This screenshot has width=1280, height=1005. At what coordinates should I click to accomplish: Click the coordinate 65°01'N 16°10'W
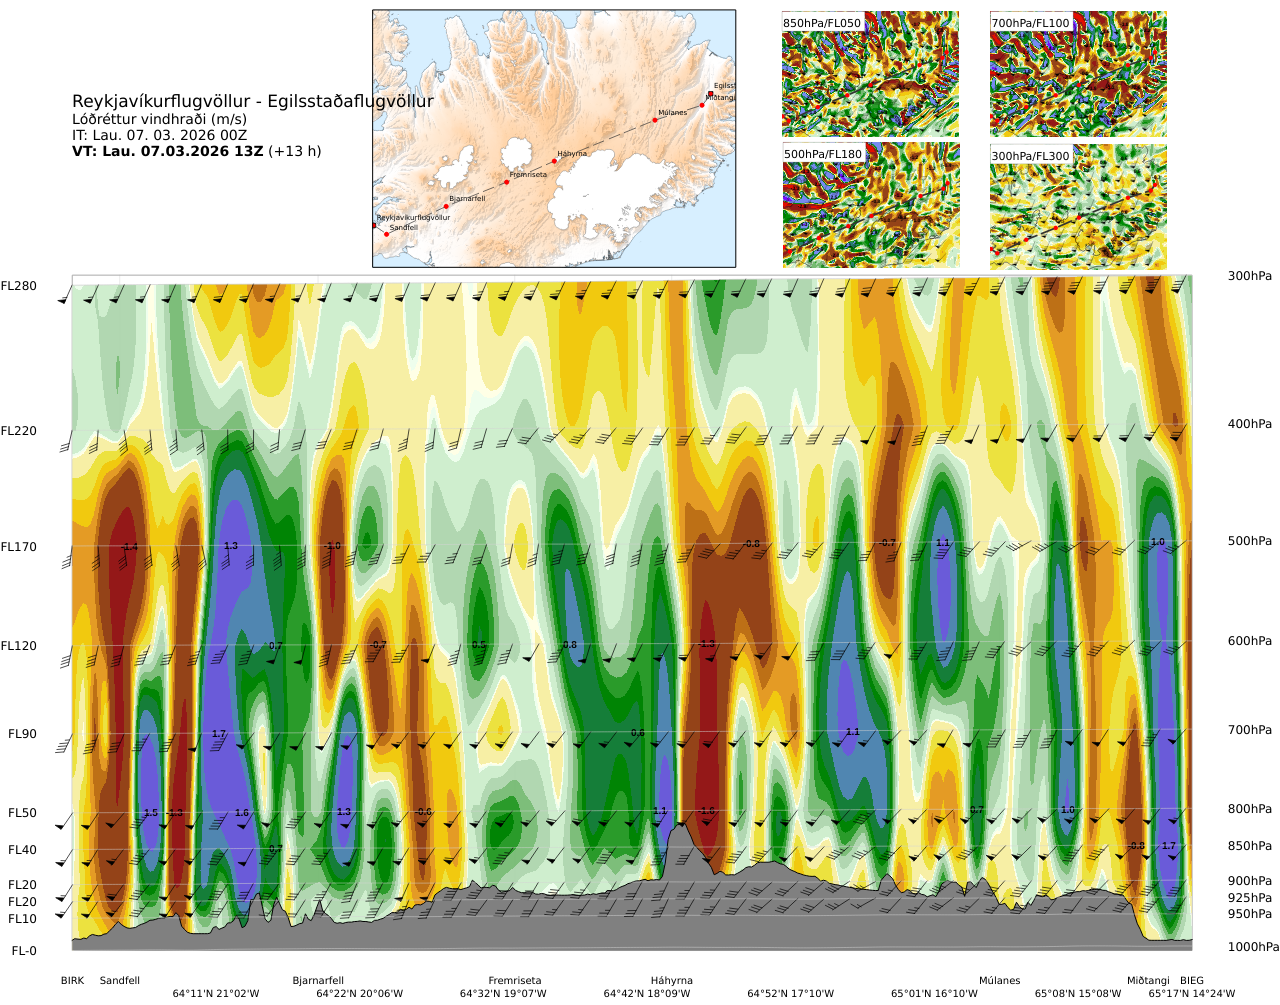point(935,994)
